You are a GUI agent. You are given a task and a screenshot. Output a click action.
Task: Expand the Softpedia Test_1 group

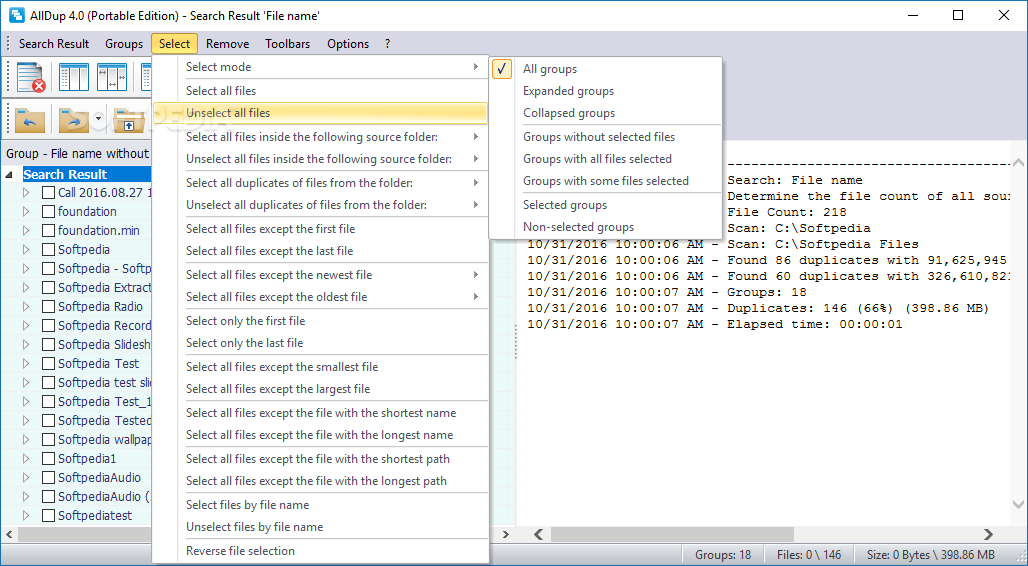26,402
